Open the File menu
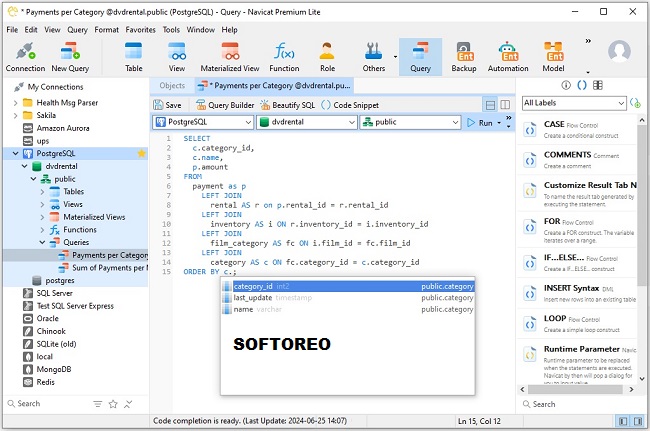The width and height of the screenshot is (650, 431). pyautogui.click(x=12, y=30)
